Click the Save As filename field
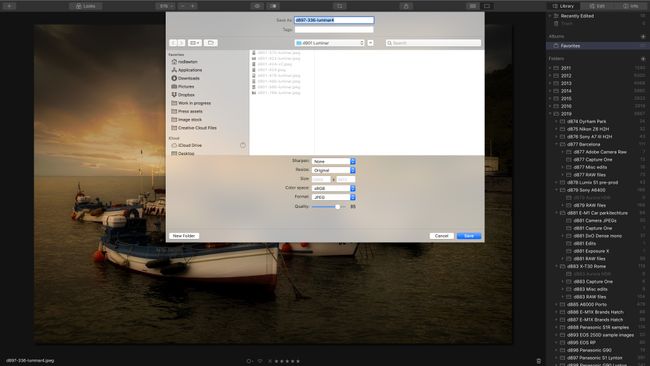The height and width of the screenshot is (366, 650). coord(334,20)
